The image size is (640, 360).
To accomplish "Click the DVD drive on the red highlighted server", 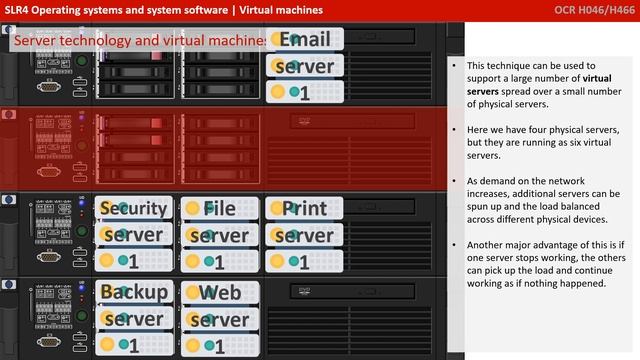I will tap(352, 121).
